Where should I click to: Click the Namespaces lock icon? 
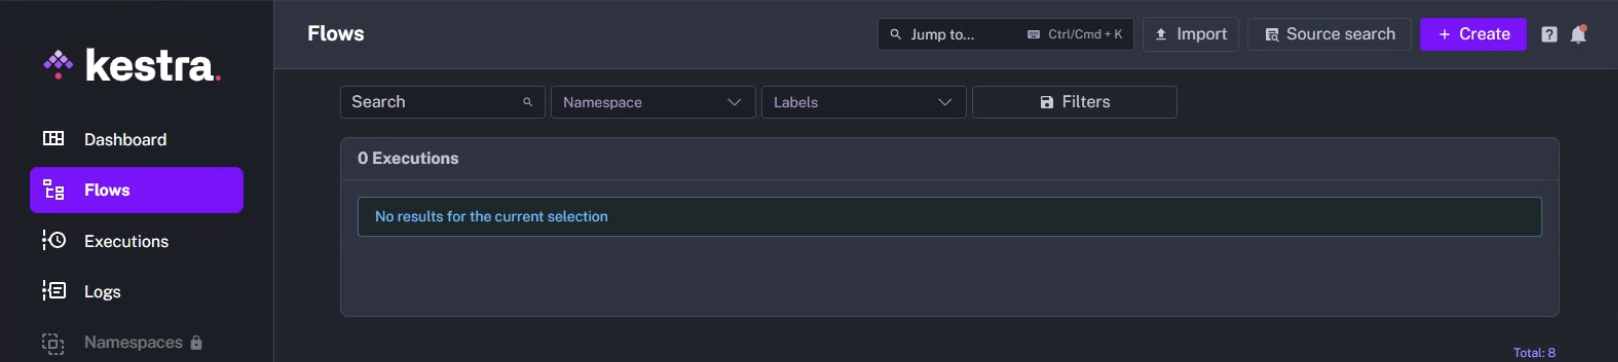click(196, 342)
